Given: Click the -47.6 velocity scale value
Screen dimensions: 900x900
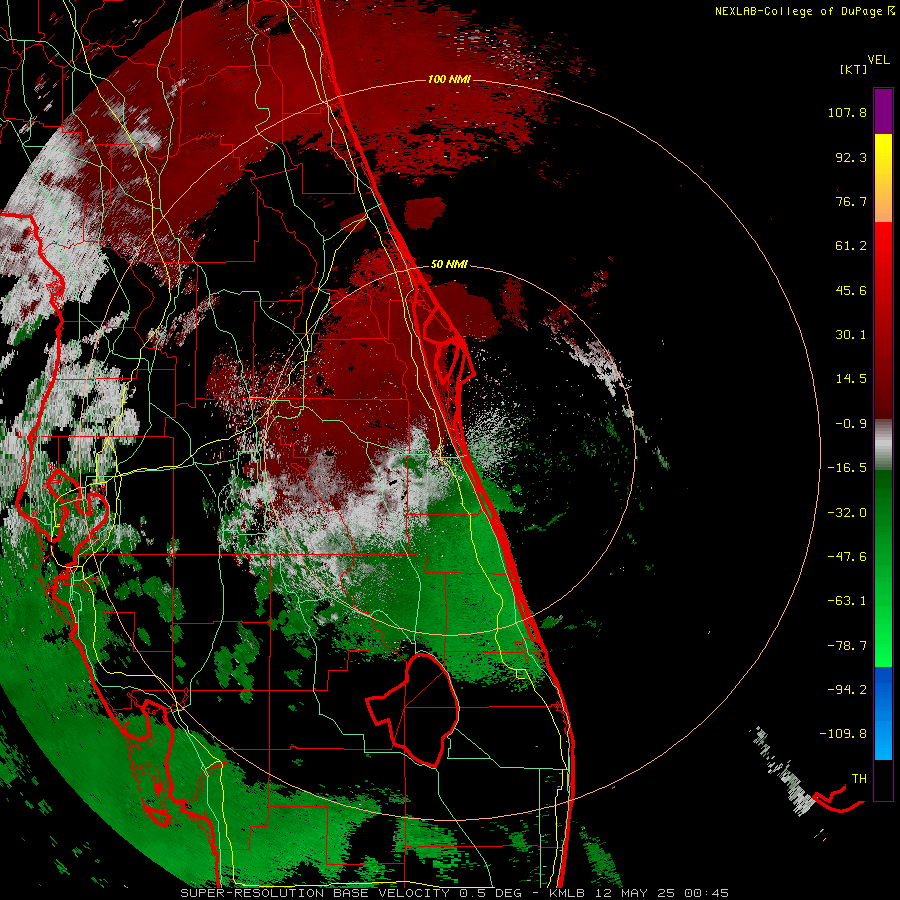Looking at the screenshot, I should [x=847, y=557].
